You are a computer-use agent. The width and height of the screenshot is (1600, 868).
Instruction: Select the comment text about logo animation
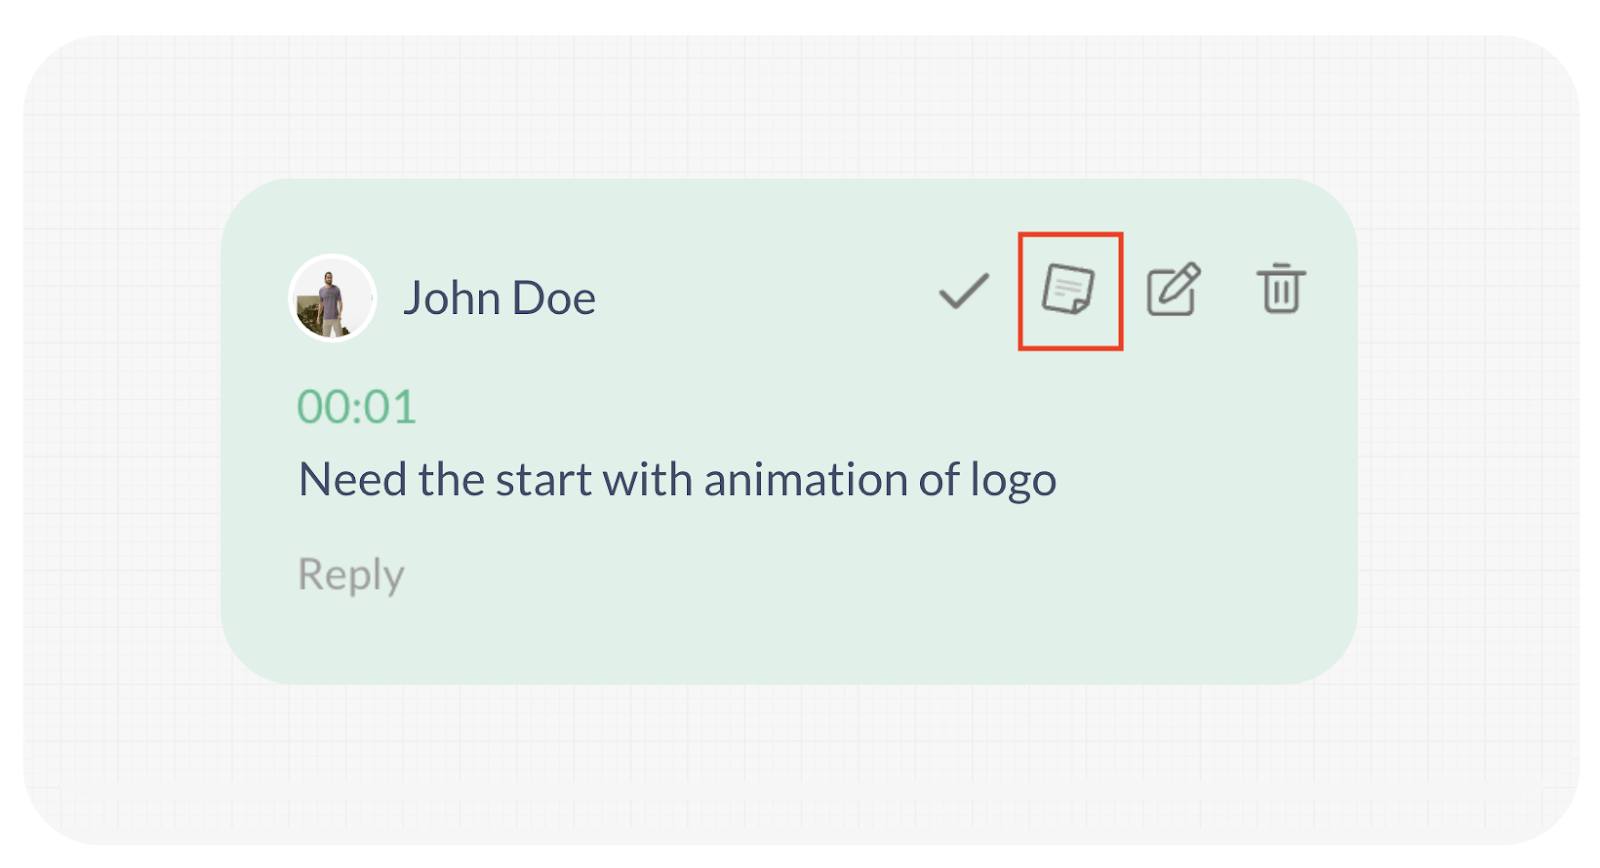coord(677,481)
